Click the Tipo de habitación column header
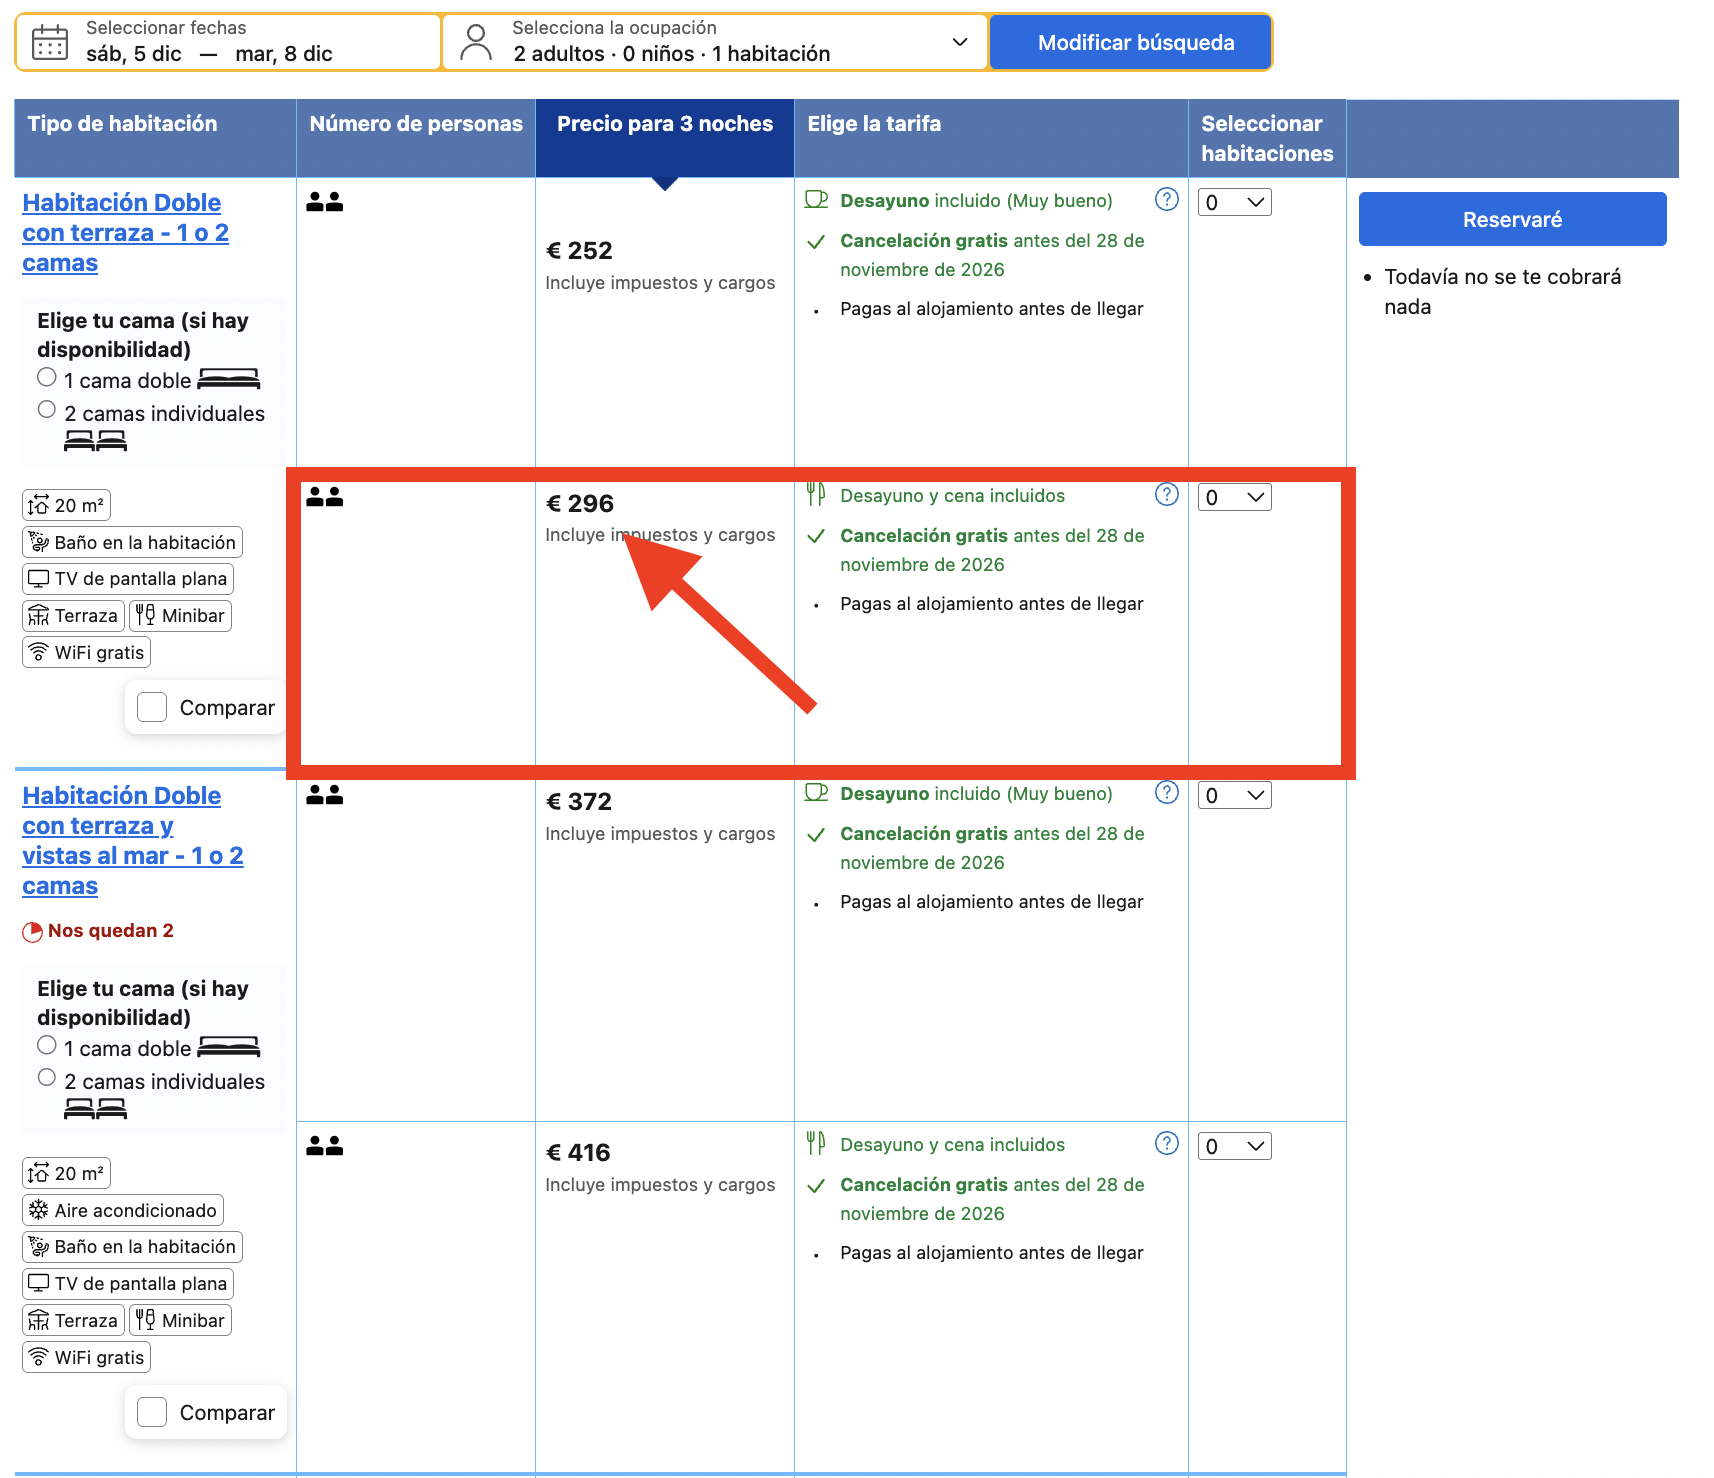This screenshot has width=1714, height=1478. tap(155, 138)
